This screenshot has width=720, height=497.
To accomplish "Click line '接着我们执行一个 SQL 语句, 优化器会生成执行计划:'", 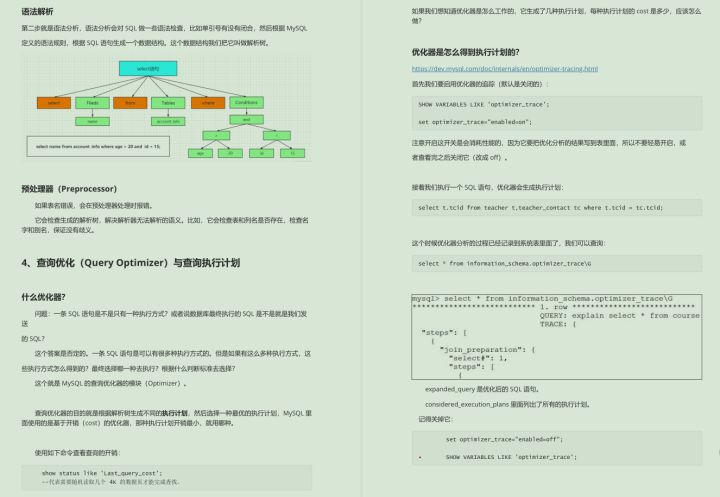I will click(487, 187).
